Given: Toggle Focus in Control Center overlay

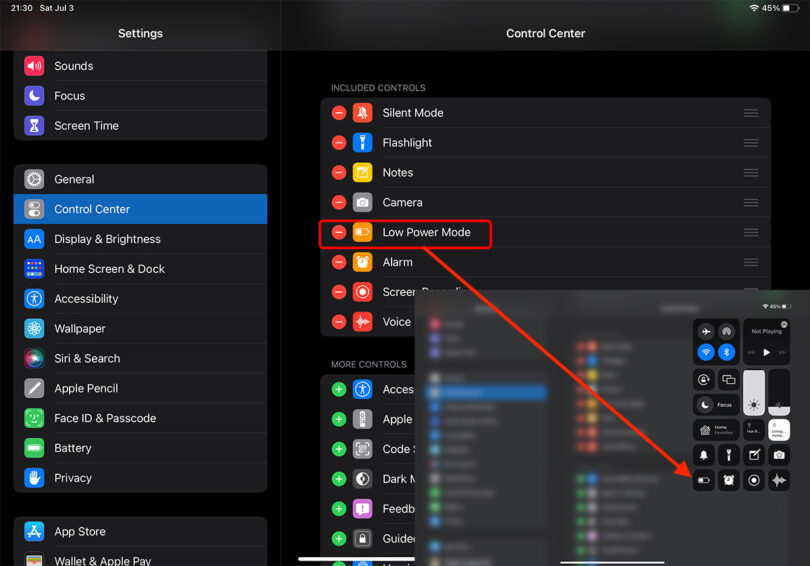Looking at the screenshot, I should 716,405.
